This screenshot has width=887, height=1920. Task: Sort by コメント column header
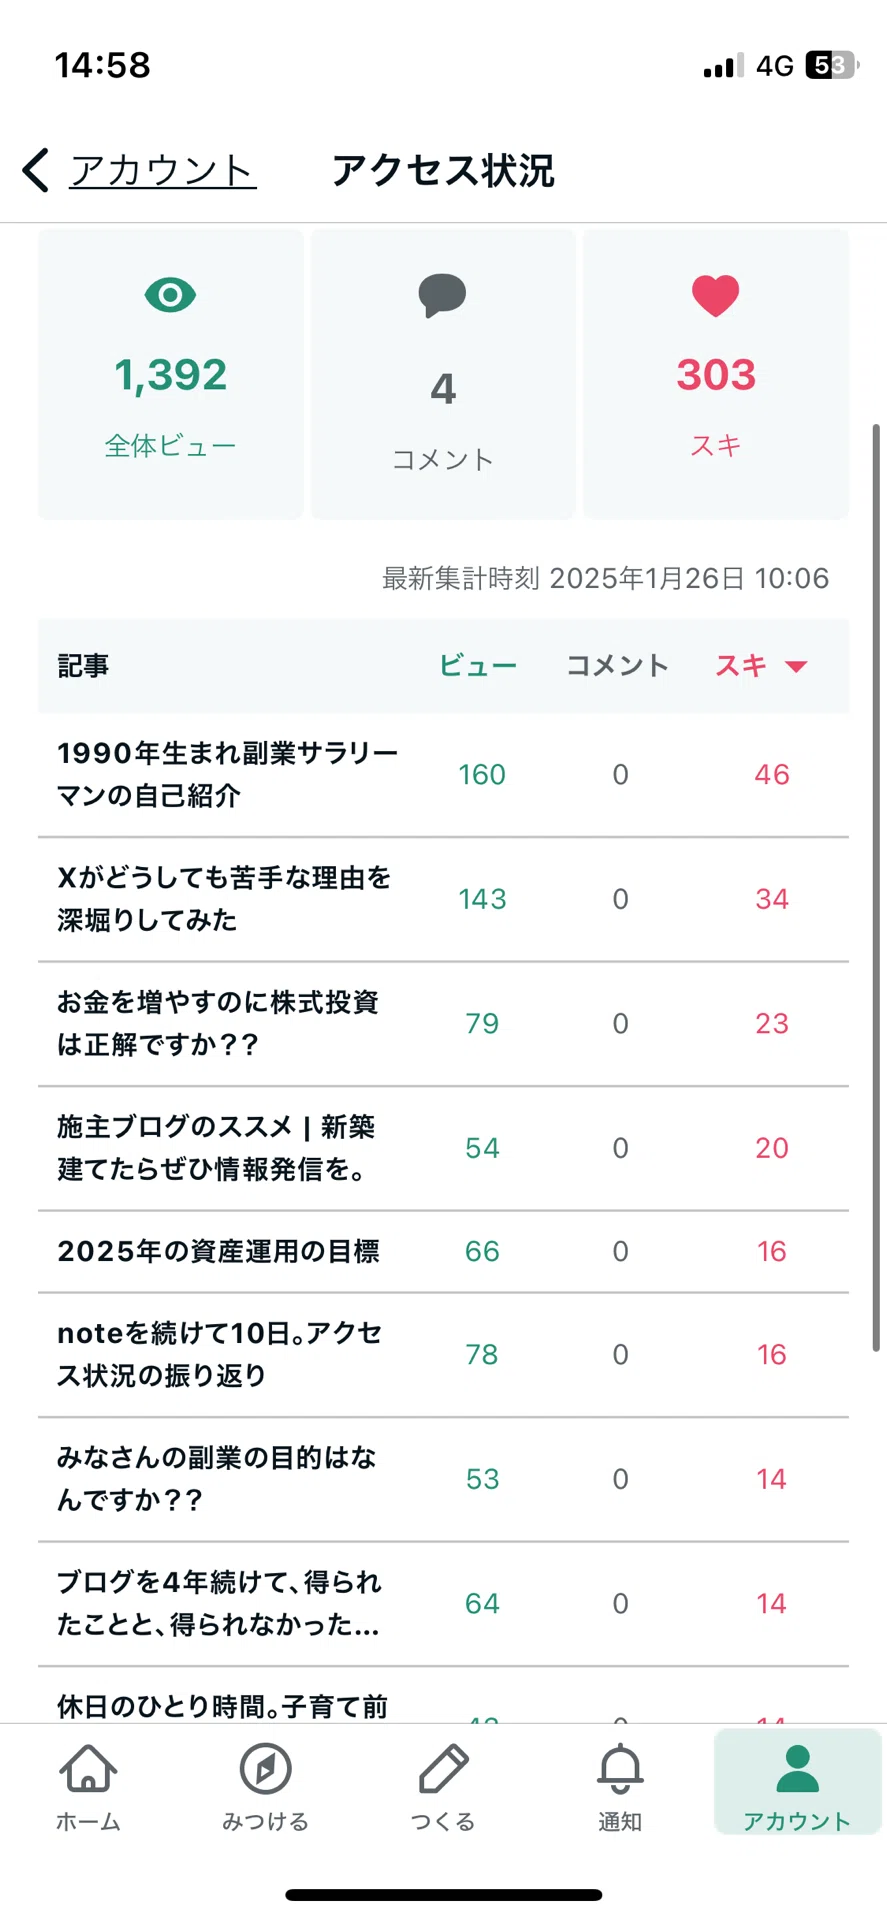[617, 666]
